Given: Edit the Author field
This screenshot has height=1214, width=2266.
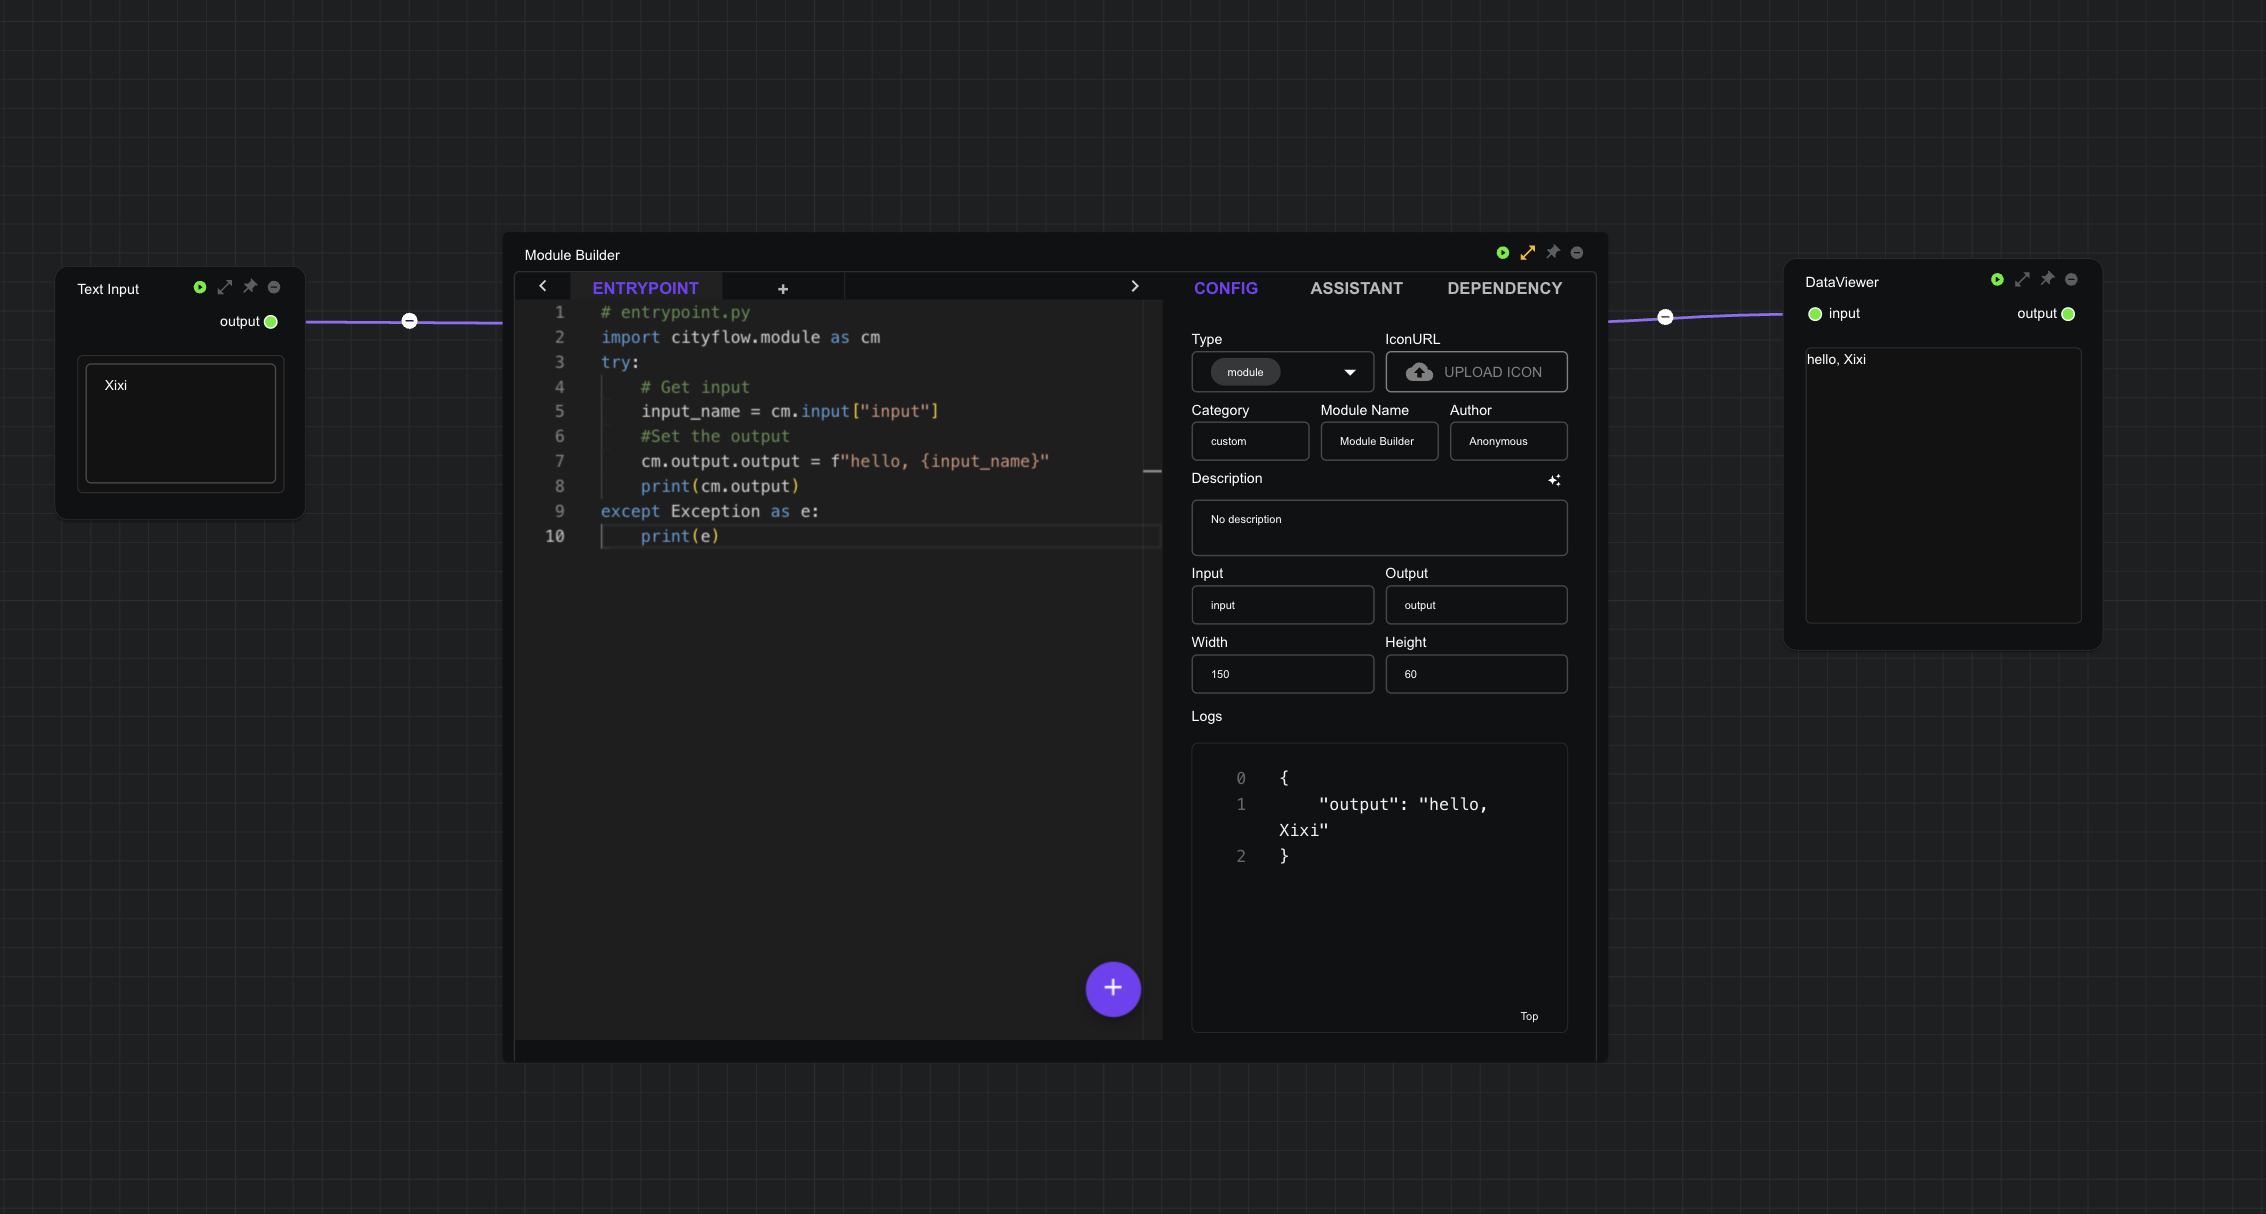Looking at the screenshot, I should click(x=1508, y=441).
